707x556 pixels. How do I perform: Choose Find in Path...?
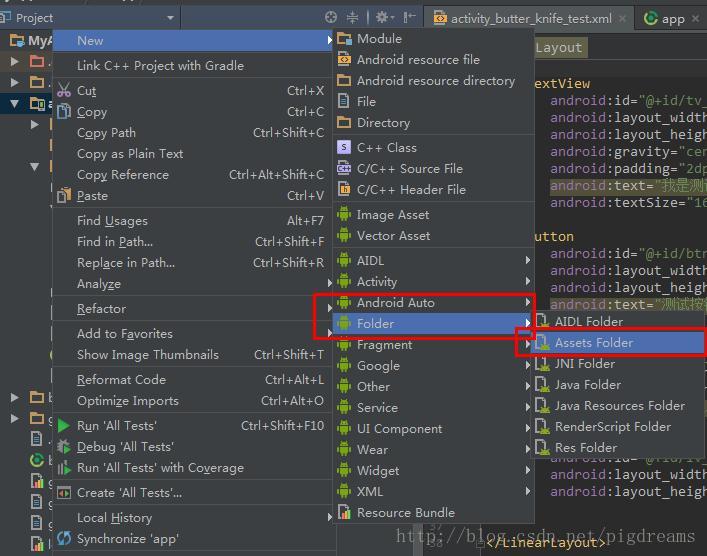tap(193, 242)
